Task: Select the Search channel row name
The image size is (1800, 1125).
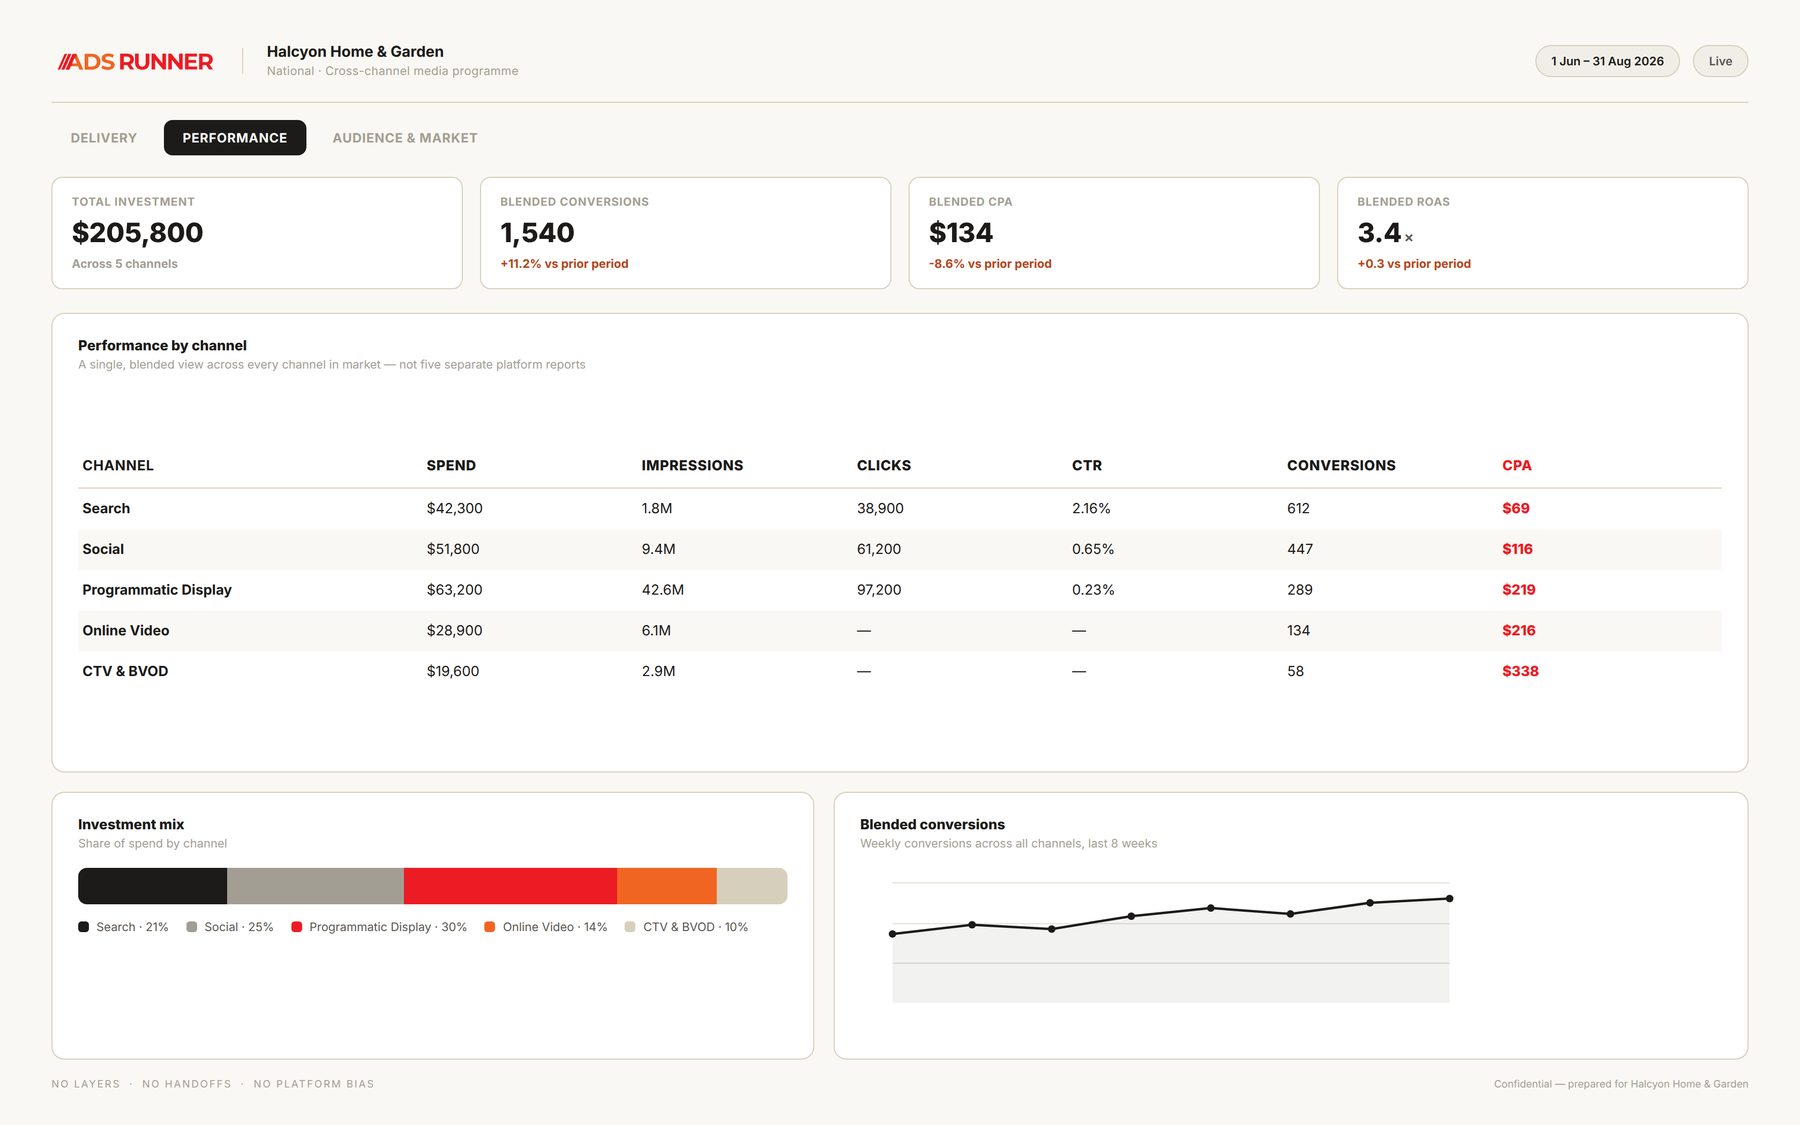Action: pos(106,508)
